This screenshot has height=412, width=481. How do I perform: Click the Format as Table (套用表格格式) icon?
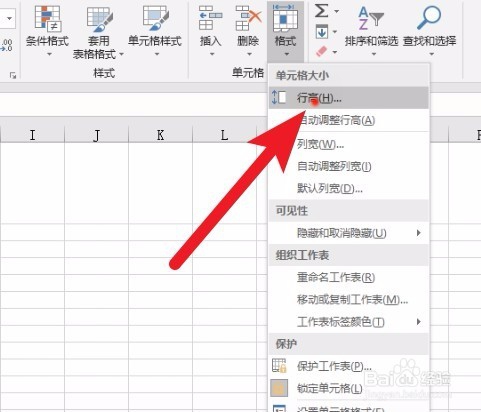point(99,18)
